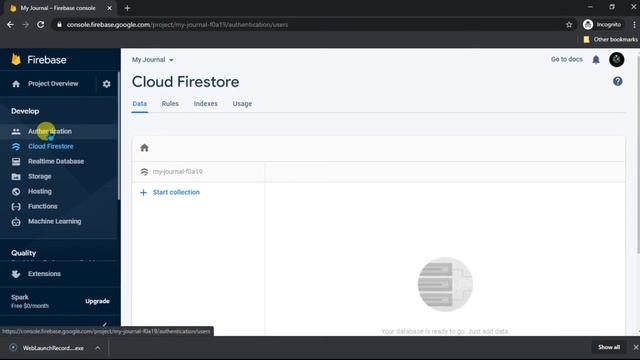Bookmark page with star icon
This screenshot has height=360, width=640.
pyautogui.click(x=569, y=25)
